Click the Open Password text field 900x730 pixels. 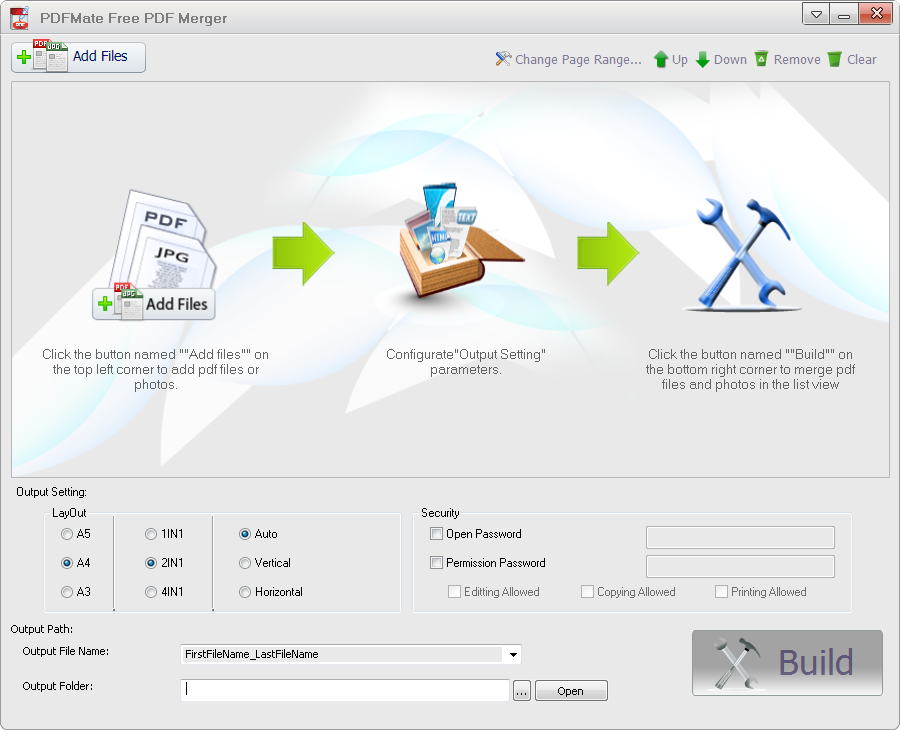point(740,537)
